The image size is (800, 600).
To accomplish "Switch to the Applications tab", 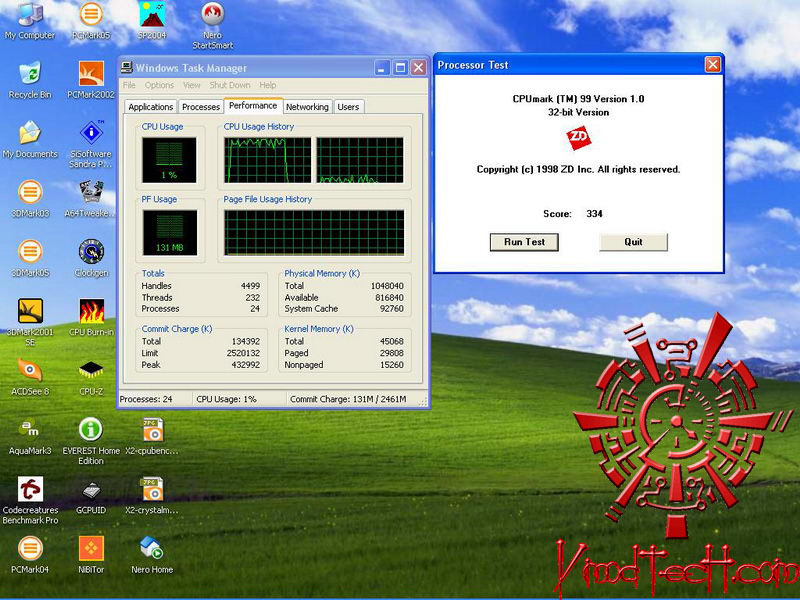I will coord(151,107).
